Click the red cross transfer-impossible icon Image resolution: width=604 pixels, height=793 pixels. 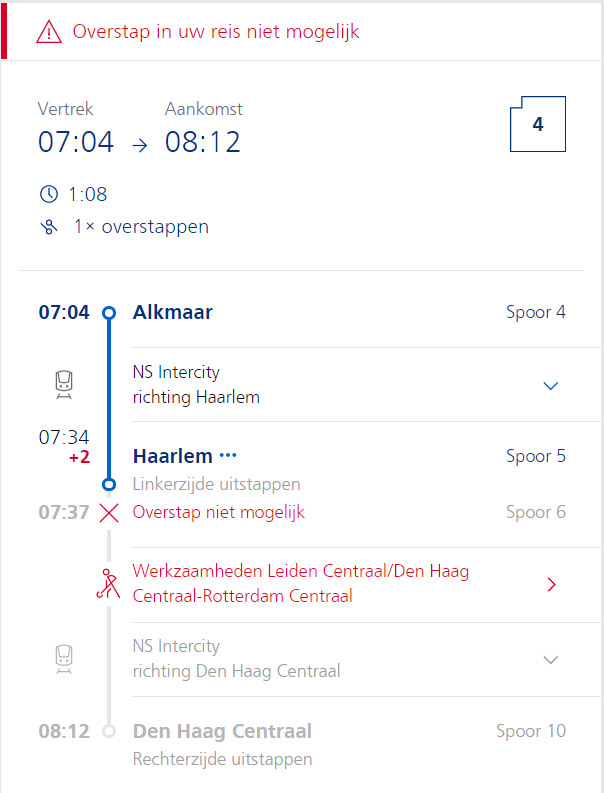109,513
